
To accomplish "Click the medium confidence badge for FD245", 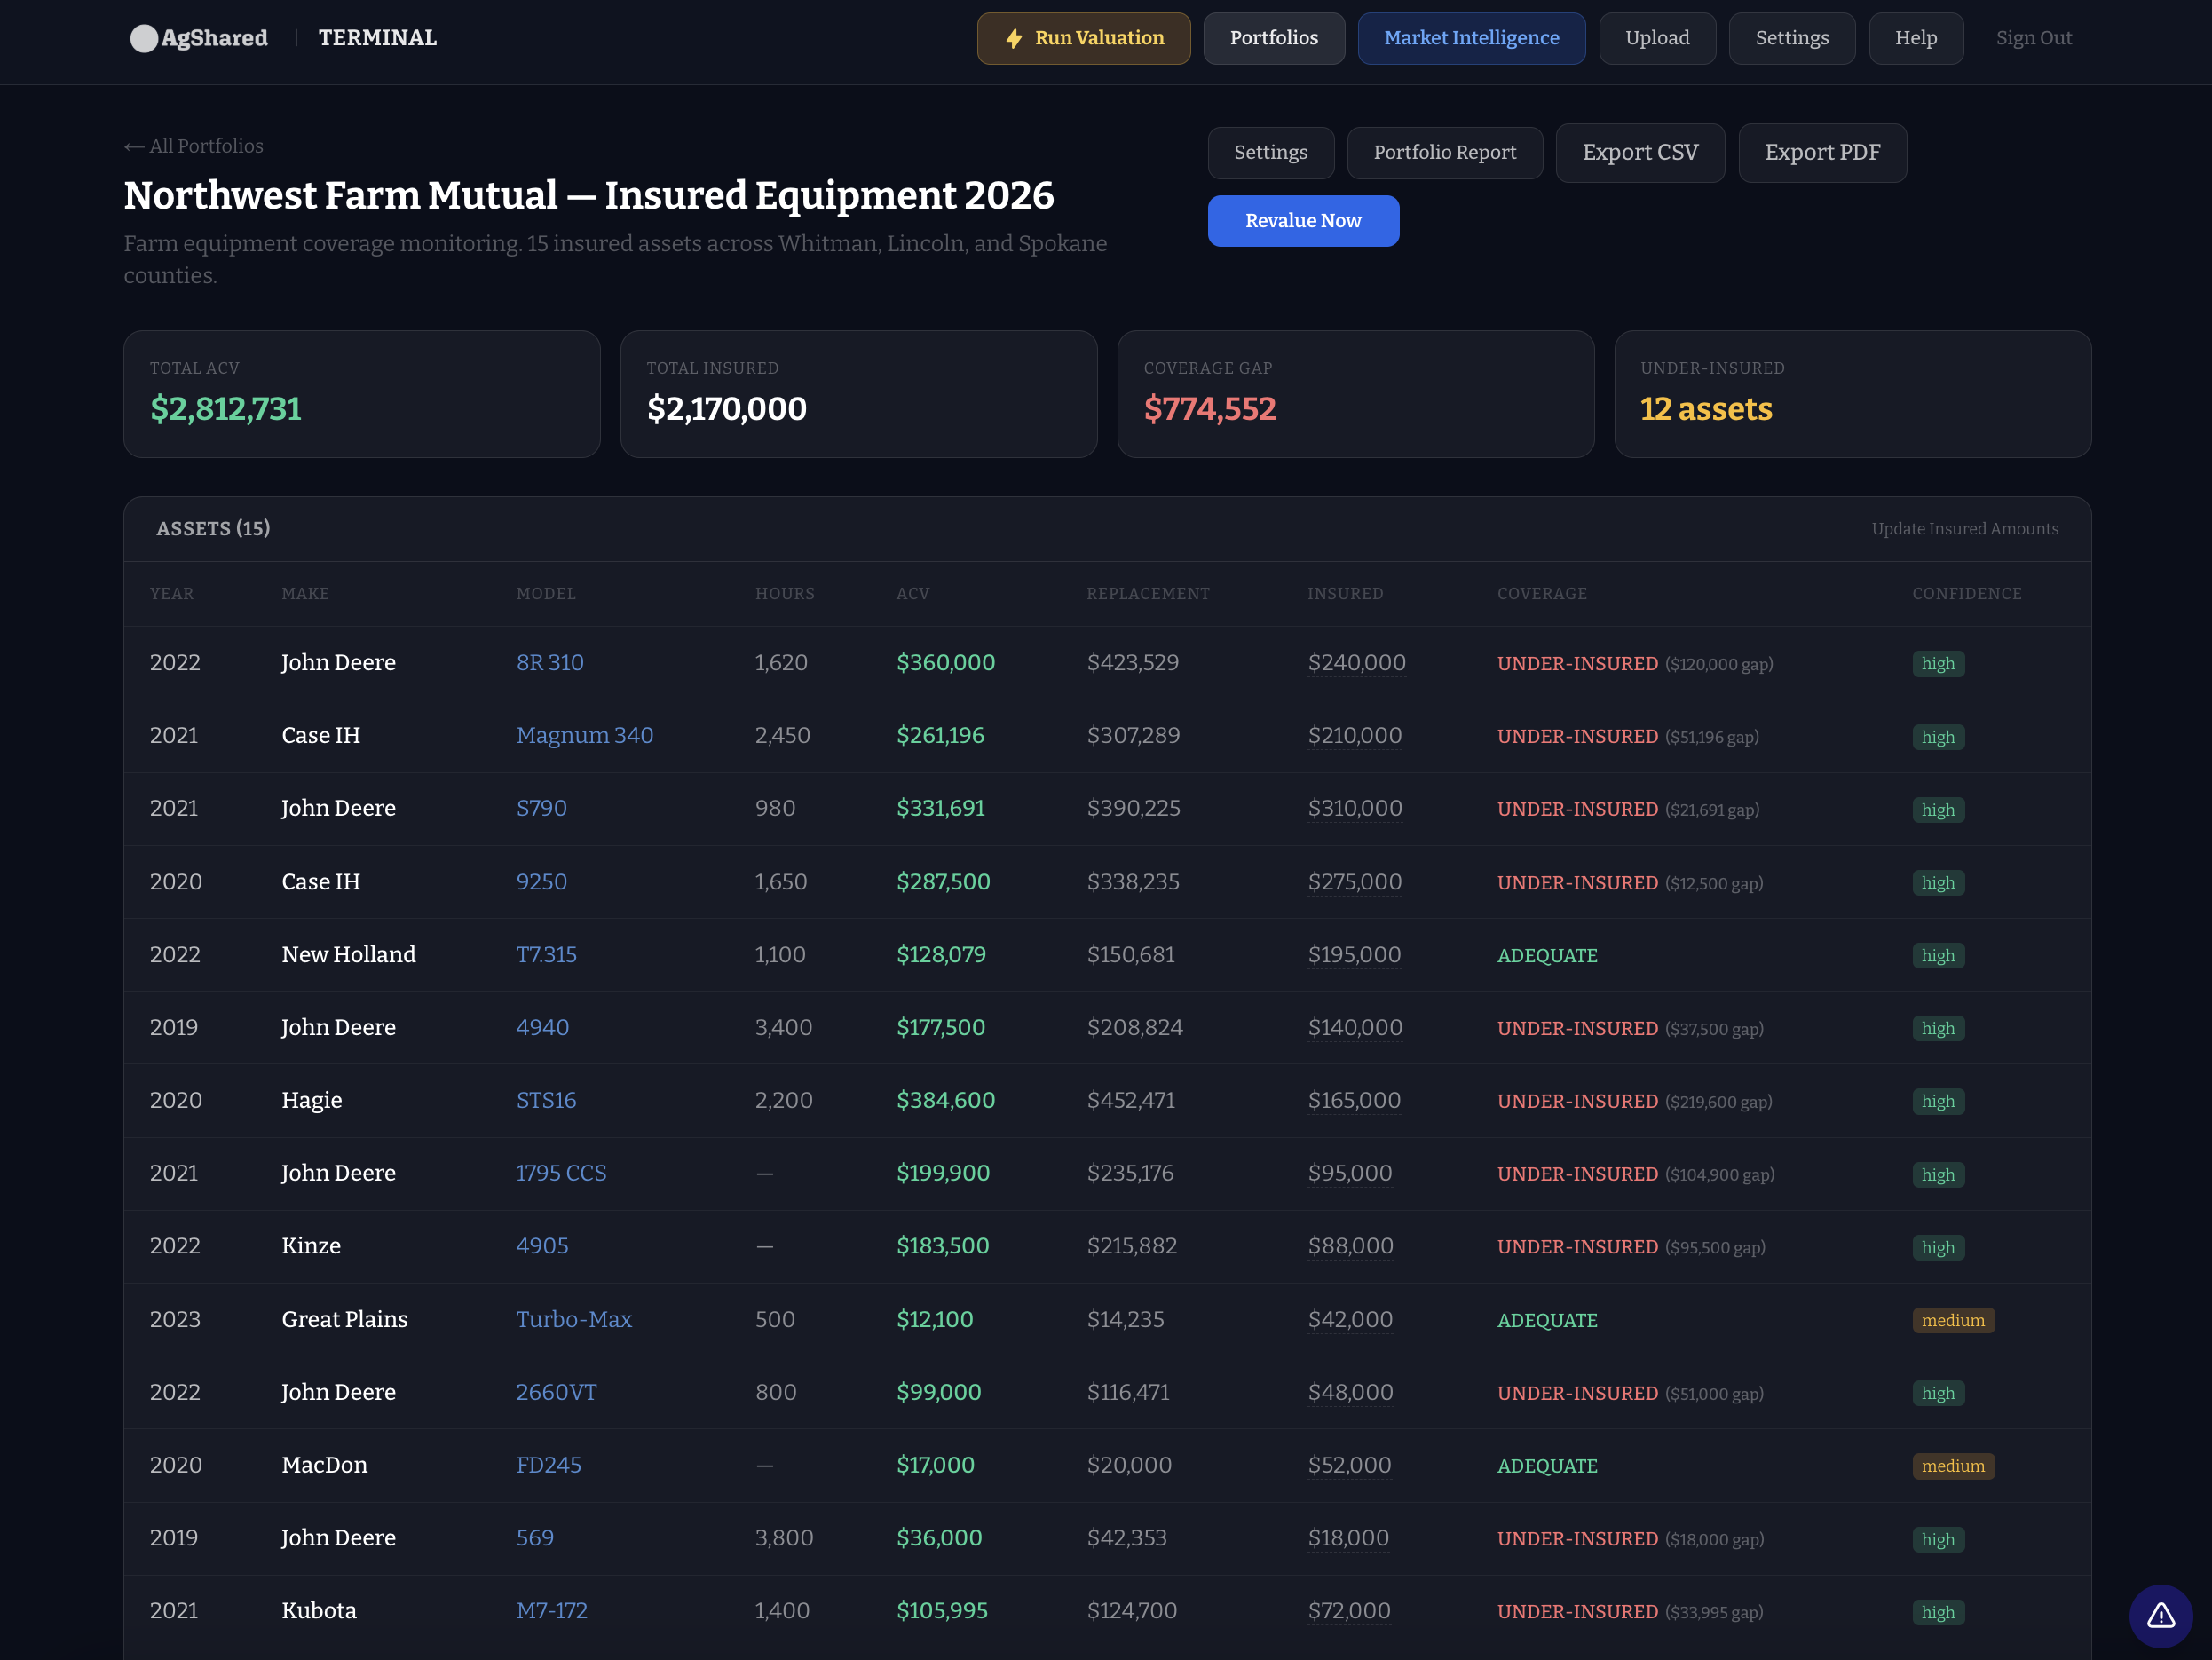I will click(x=1952, y=1466).
